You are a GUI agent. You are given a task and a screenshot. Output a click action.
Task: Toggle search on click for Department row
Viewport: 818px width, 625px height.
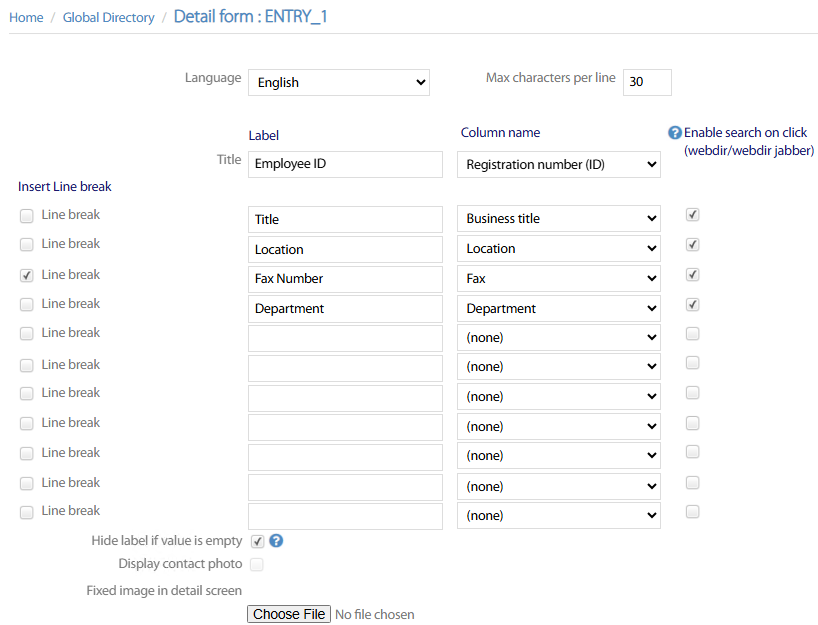(693, 304)
